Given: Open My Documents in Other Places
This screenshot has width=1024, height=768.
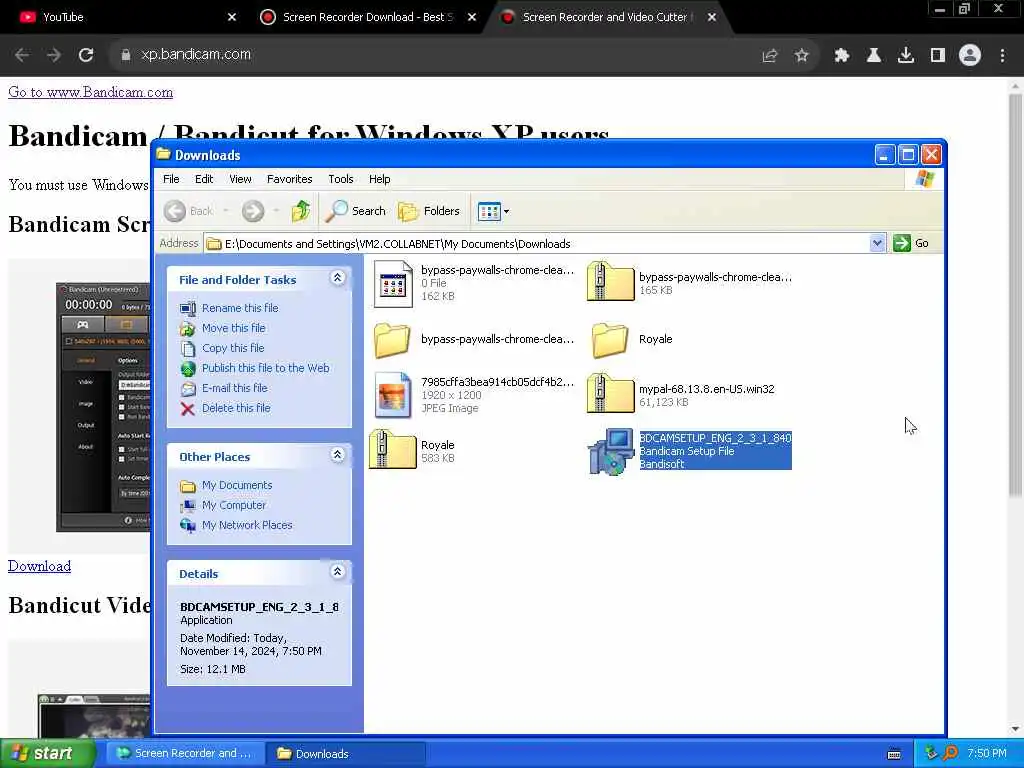Looking at the screenshot, I should click(236, 485).
